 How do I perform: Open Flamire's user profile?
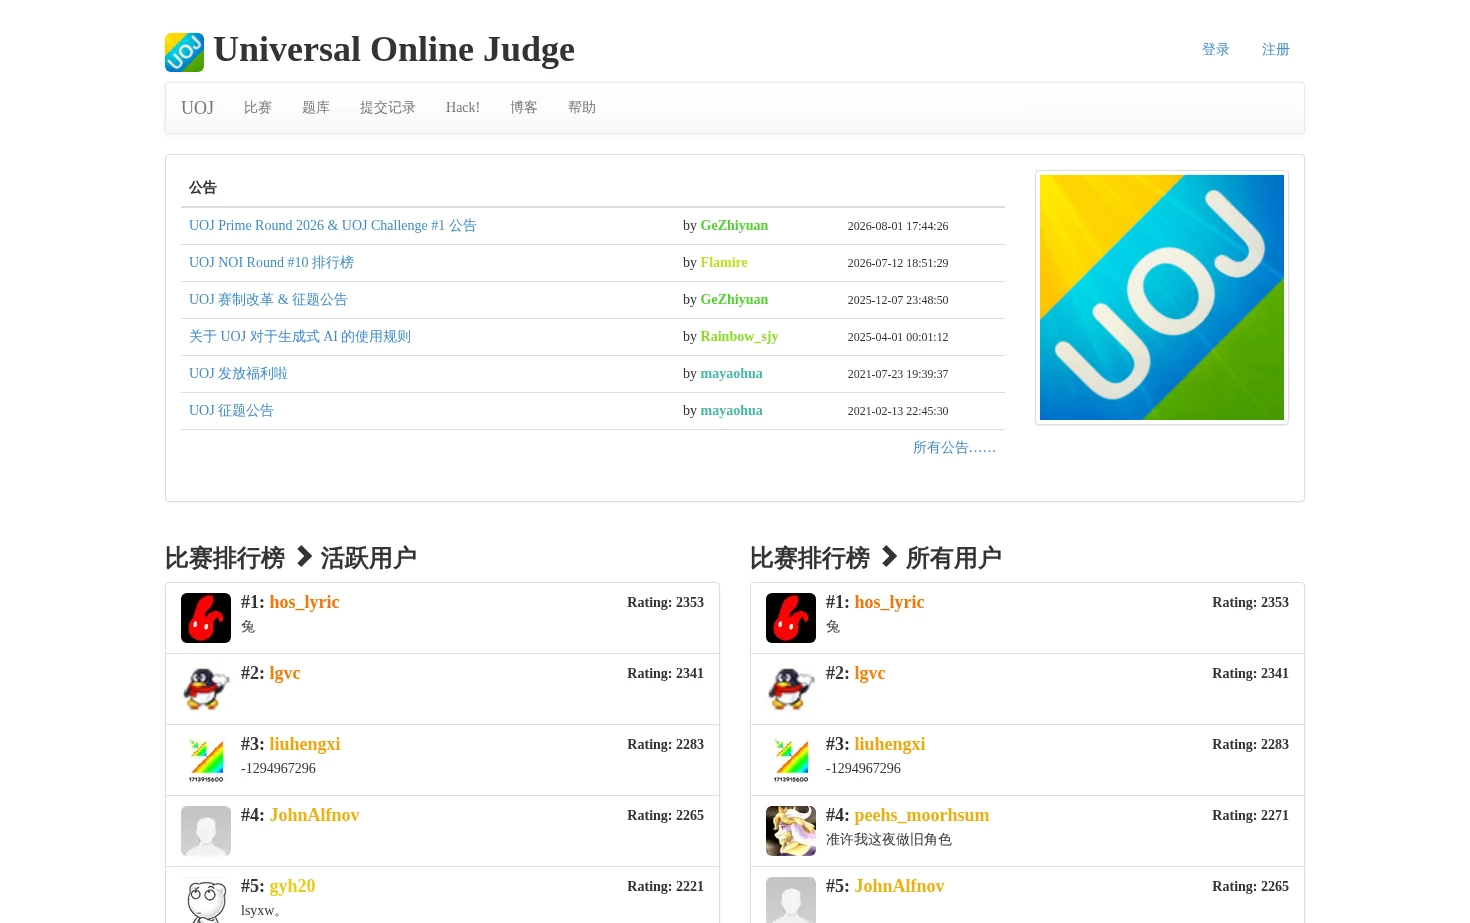724,262
